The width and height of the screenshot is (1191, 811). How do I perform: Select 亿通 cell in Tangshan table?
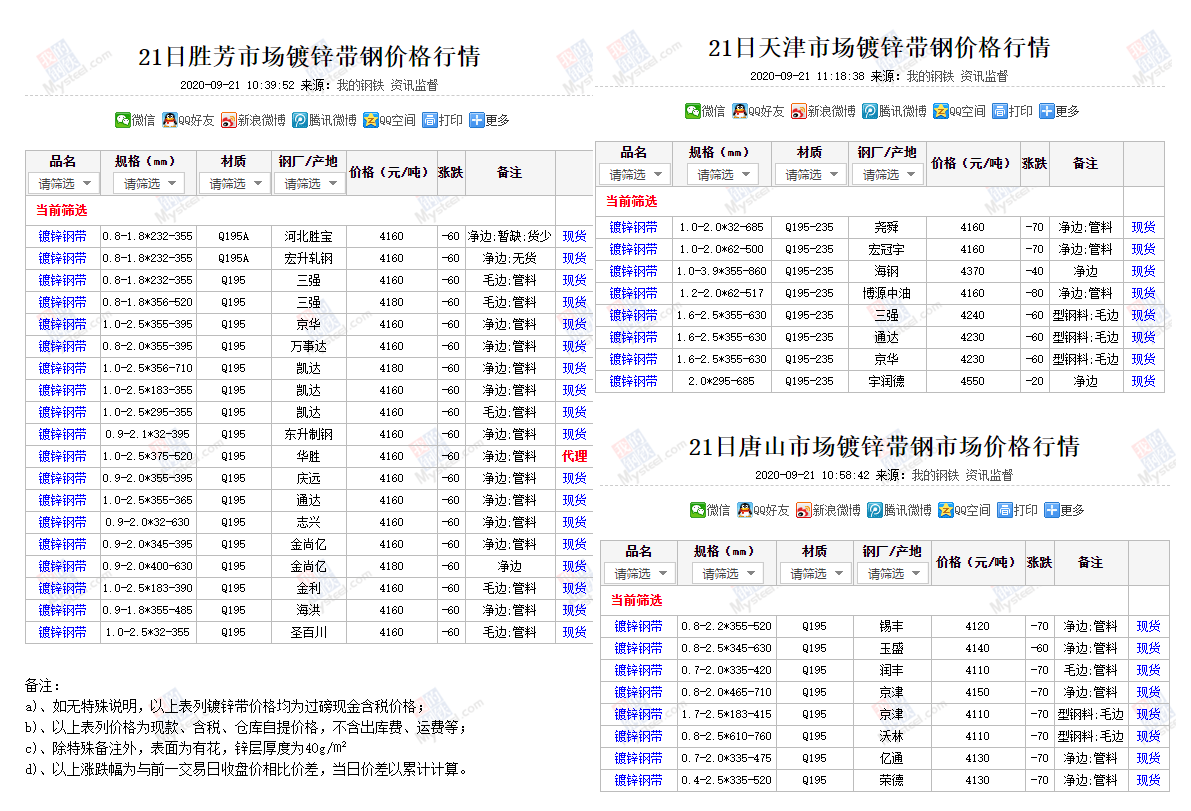click(x=892, y=759)
